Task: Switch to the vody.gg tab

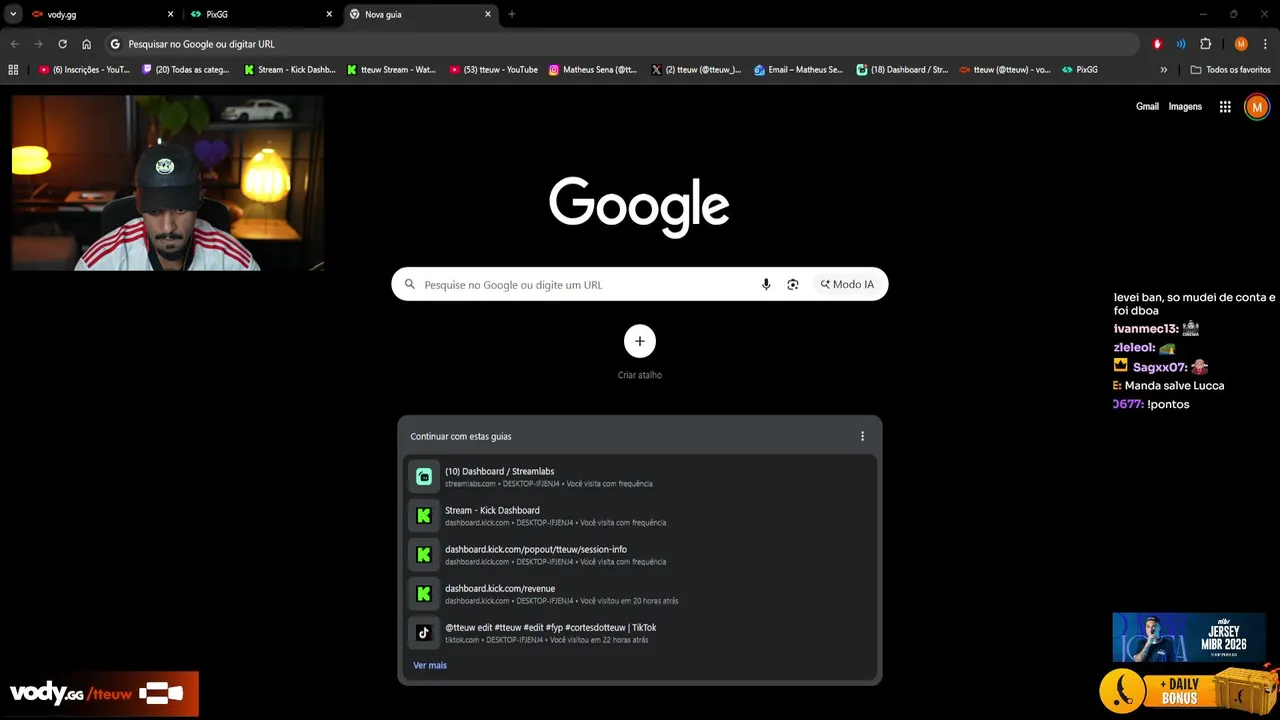Action: [x=101, y=14]
